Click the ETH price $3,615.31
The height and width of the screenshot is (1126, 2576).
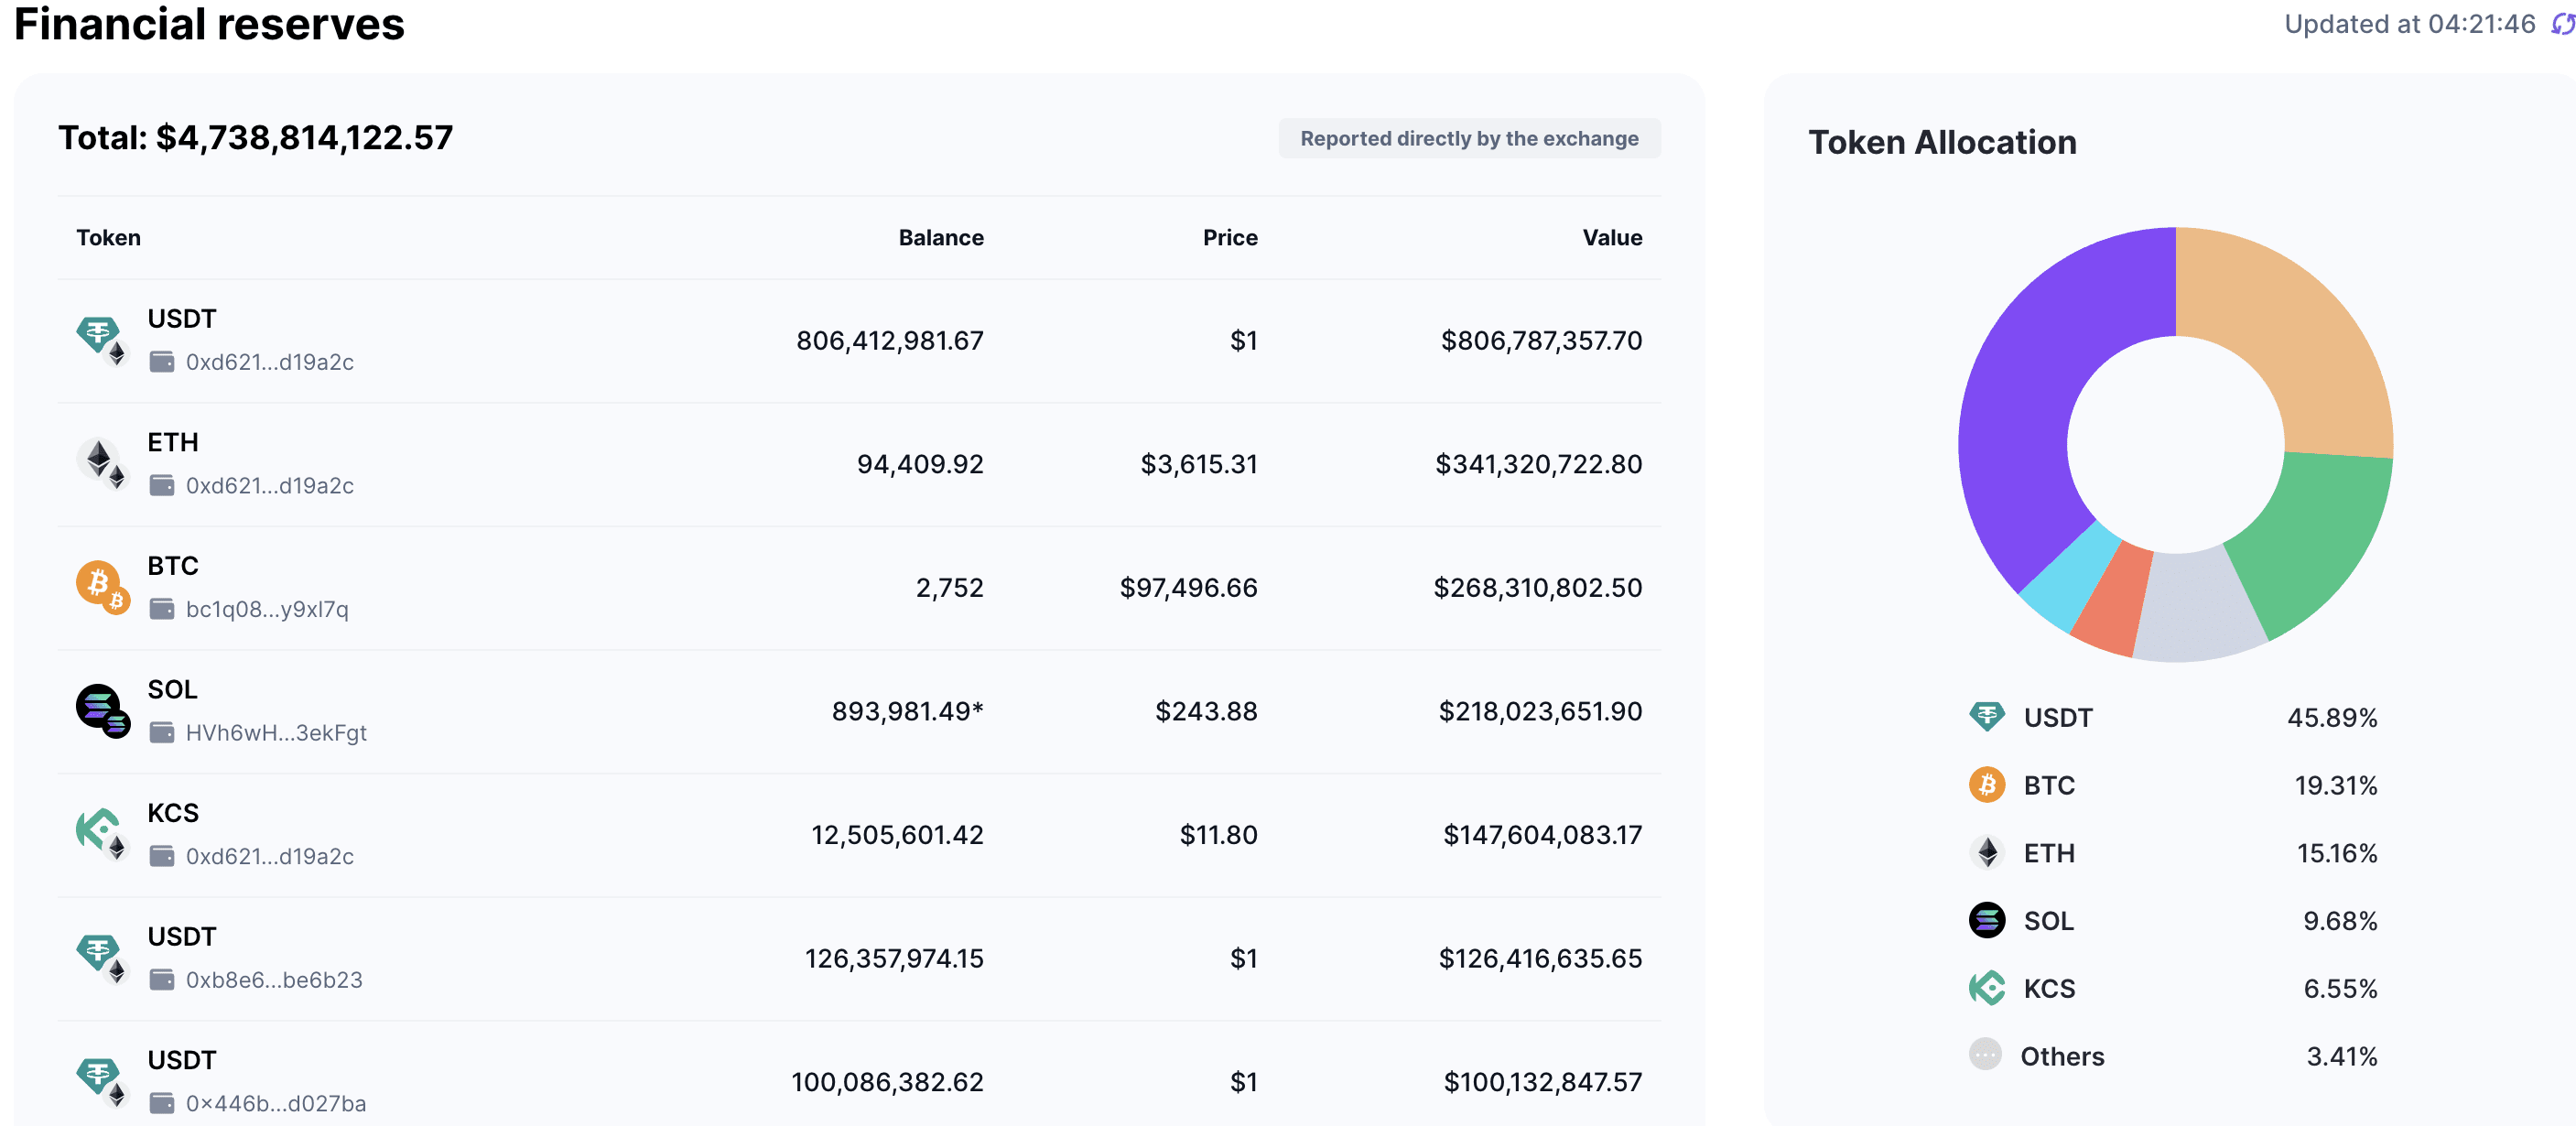1199,464
